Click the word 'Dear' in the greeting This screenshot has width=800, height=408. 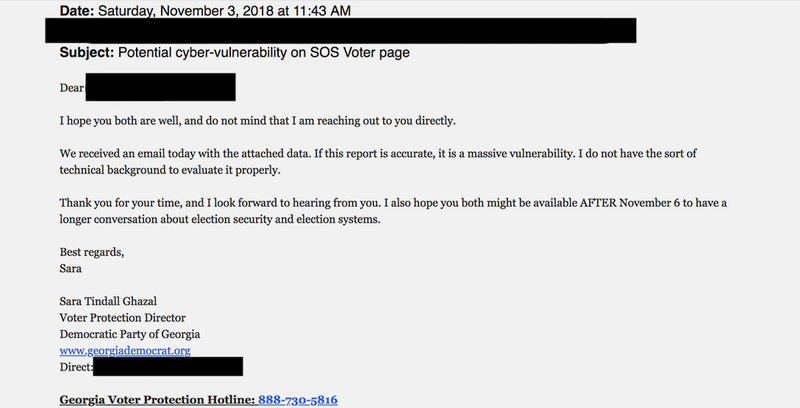coord(72,88)
